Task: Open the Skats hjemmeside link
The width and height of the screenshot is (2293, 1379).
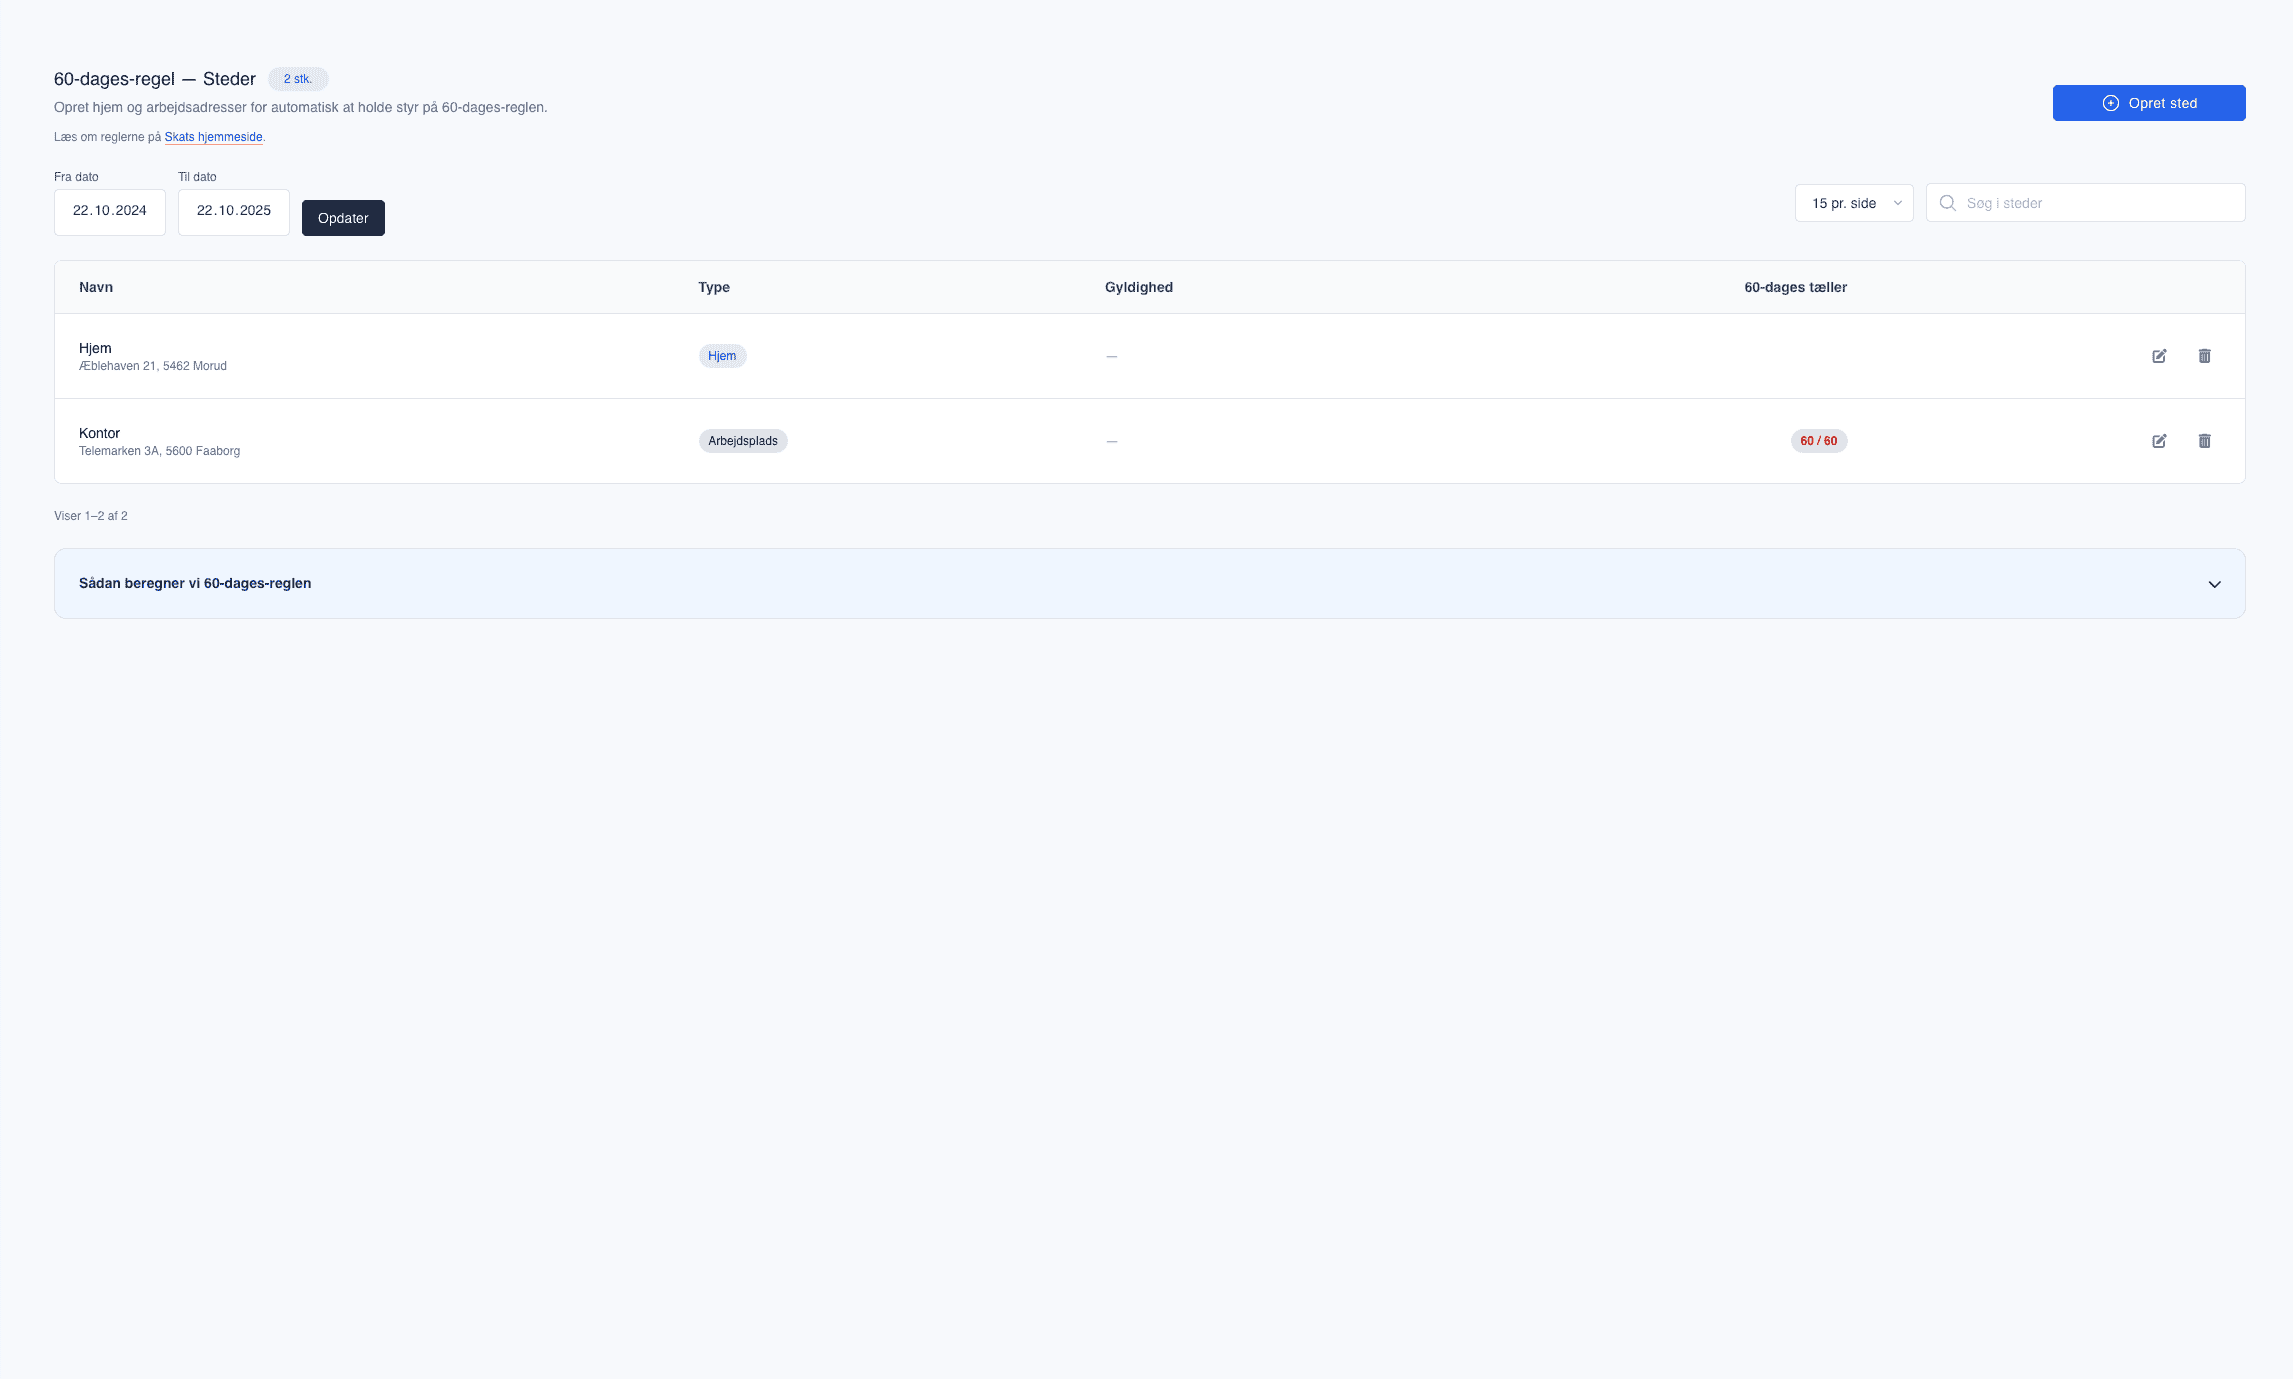Action: (x=213, y=137)
